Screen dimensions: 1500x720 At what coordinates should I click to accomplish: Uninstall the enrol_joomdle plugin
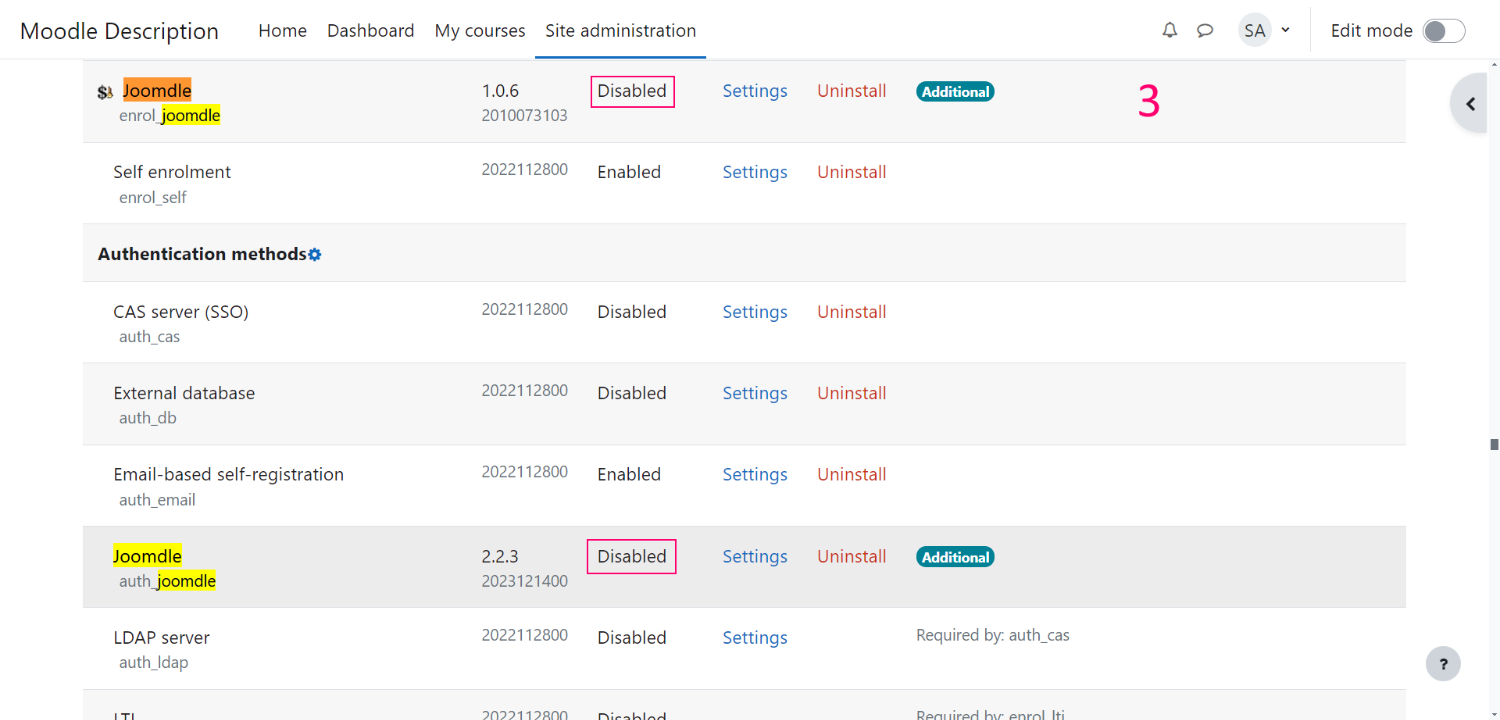(x=852, y=91)
